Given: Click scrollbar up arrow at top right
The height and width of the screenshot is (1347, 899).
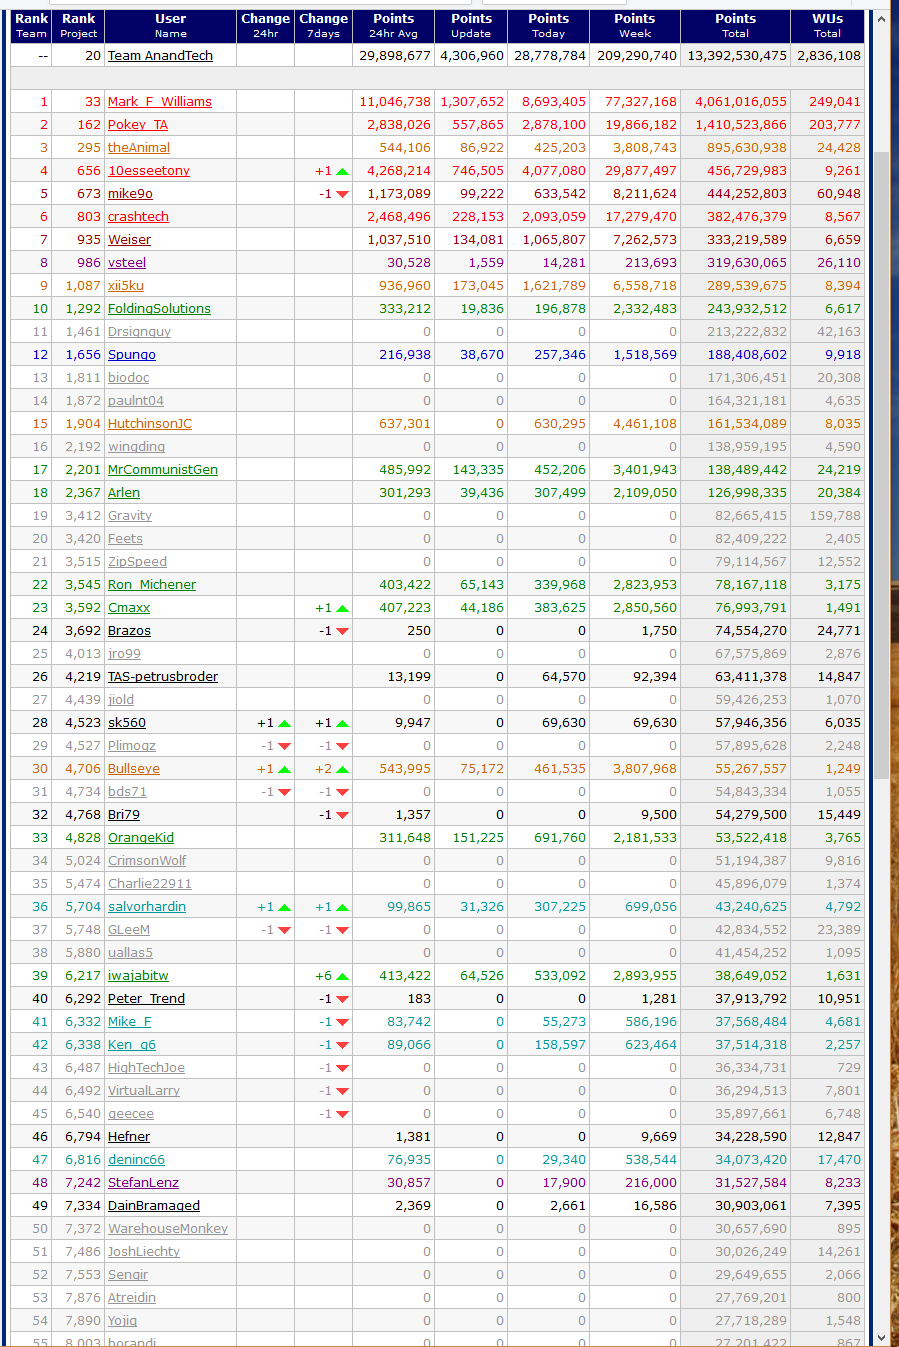Looking at the screenshot, I should click(881, 19).
